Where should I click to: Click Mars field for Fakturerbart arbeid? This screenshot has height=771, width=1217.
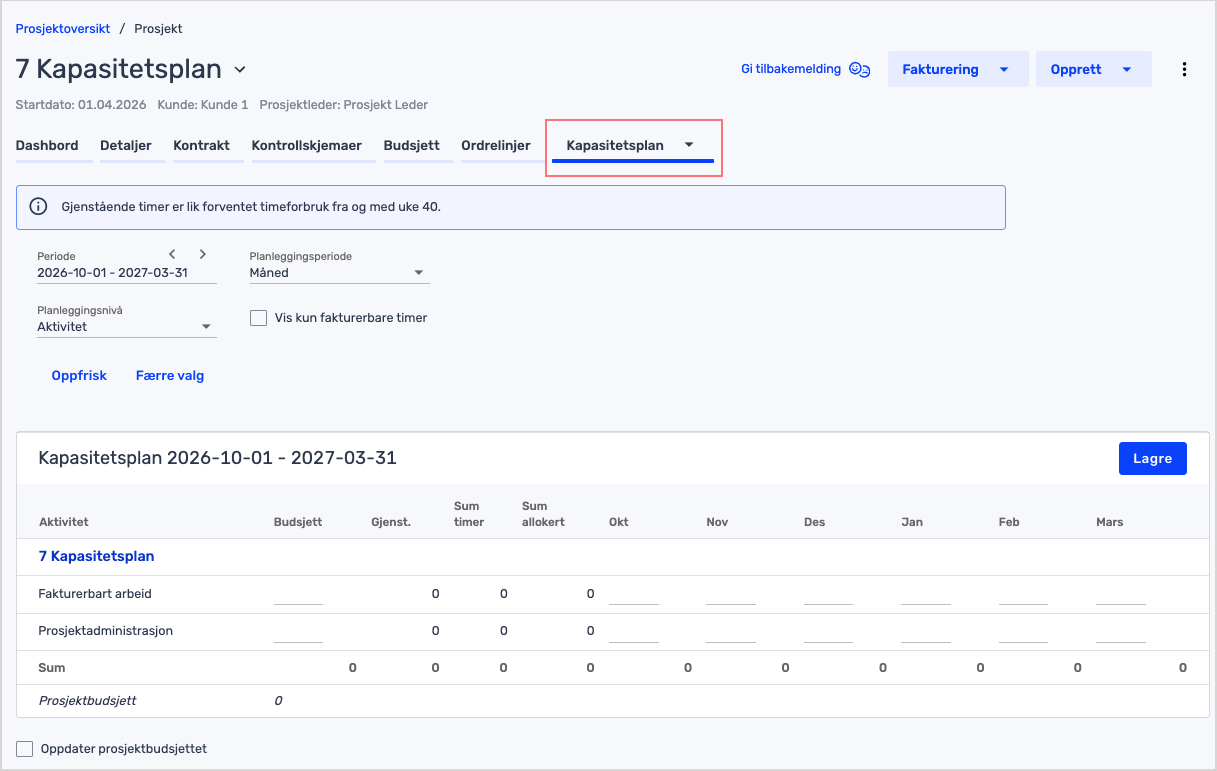[1121, 594]
